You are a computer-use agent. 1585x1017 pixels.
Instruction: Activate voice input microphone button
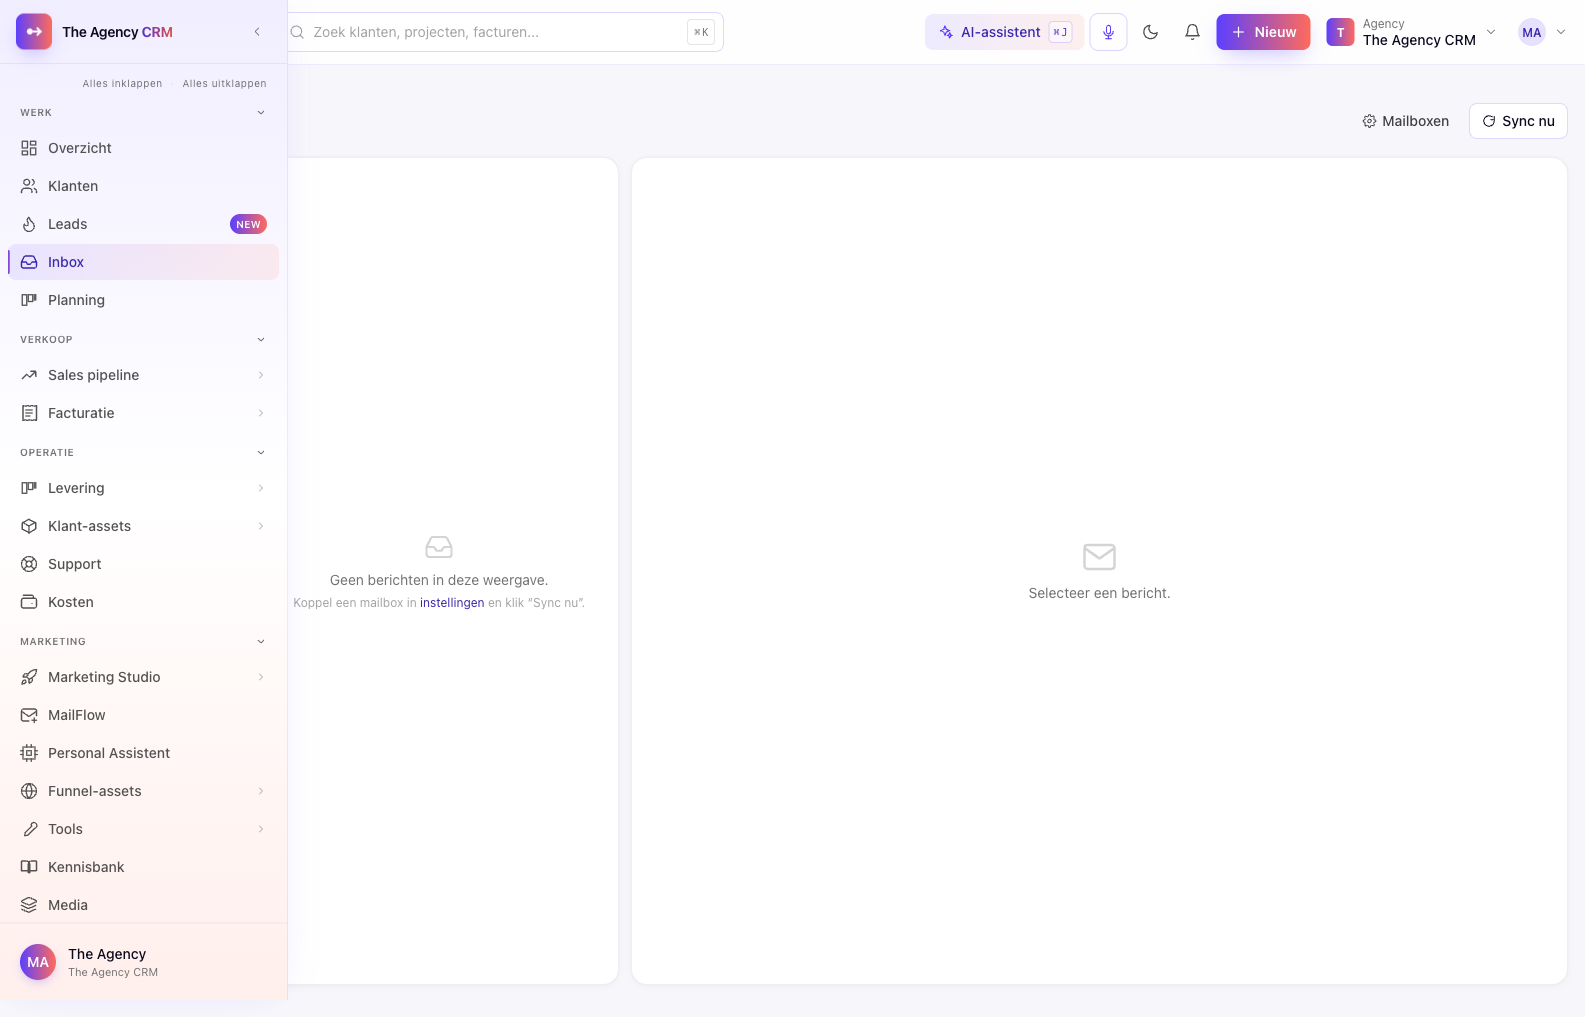(1108, 32)
